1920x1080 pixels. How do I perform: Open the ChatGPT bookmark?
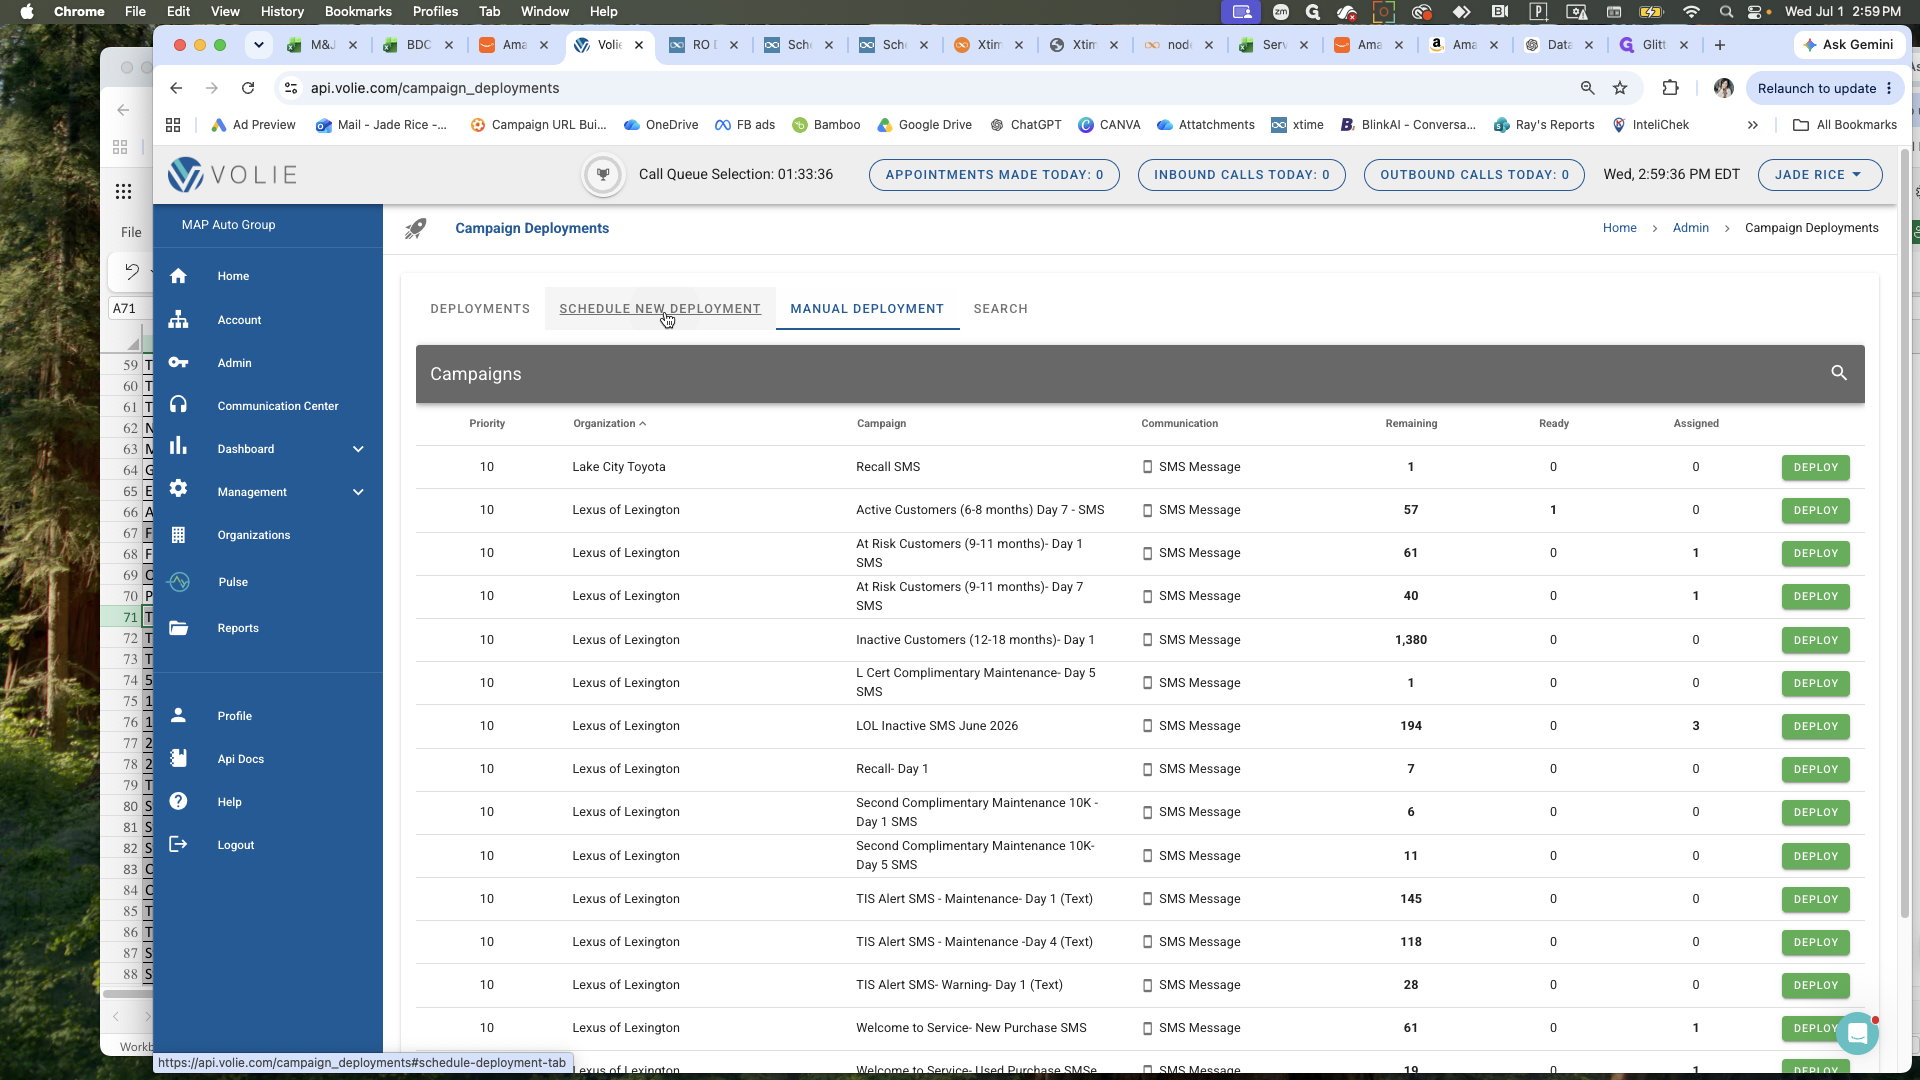1025,125
